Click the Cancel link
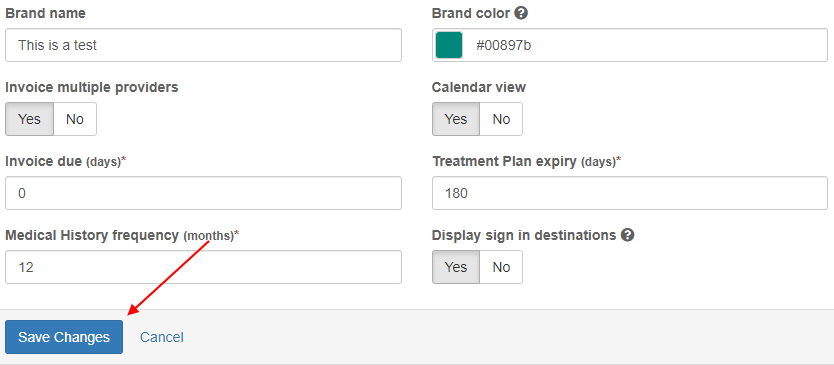The height and width of the screenshot is (365, 834). [x=162, y=337]
